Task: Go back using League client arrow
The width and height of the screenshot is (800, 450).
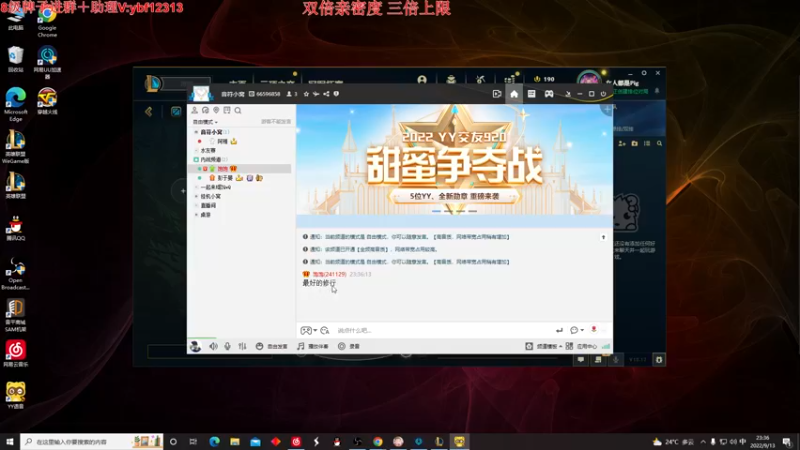Action: pyautogui.click(x=148, y=111)
